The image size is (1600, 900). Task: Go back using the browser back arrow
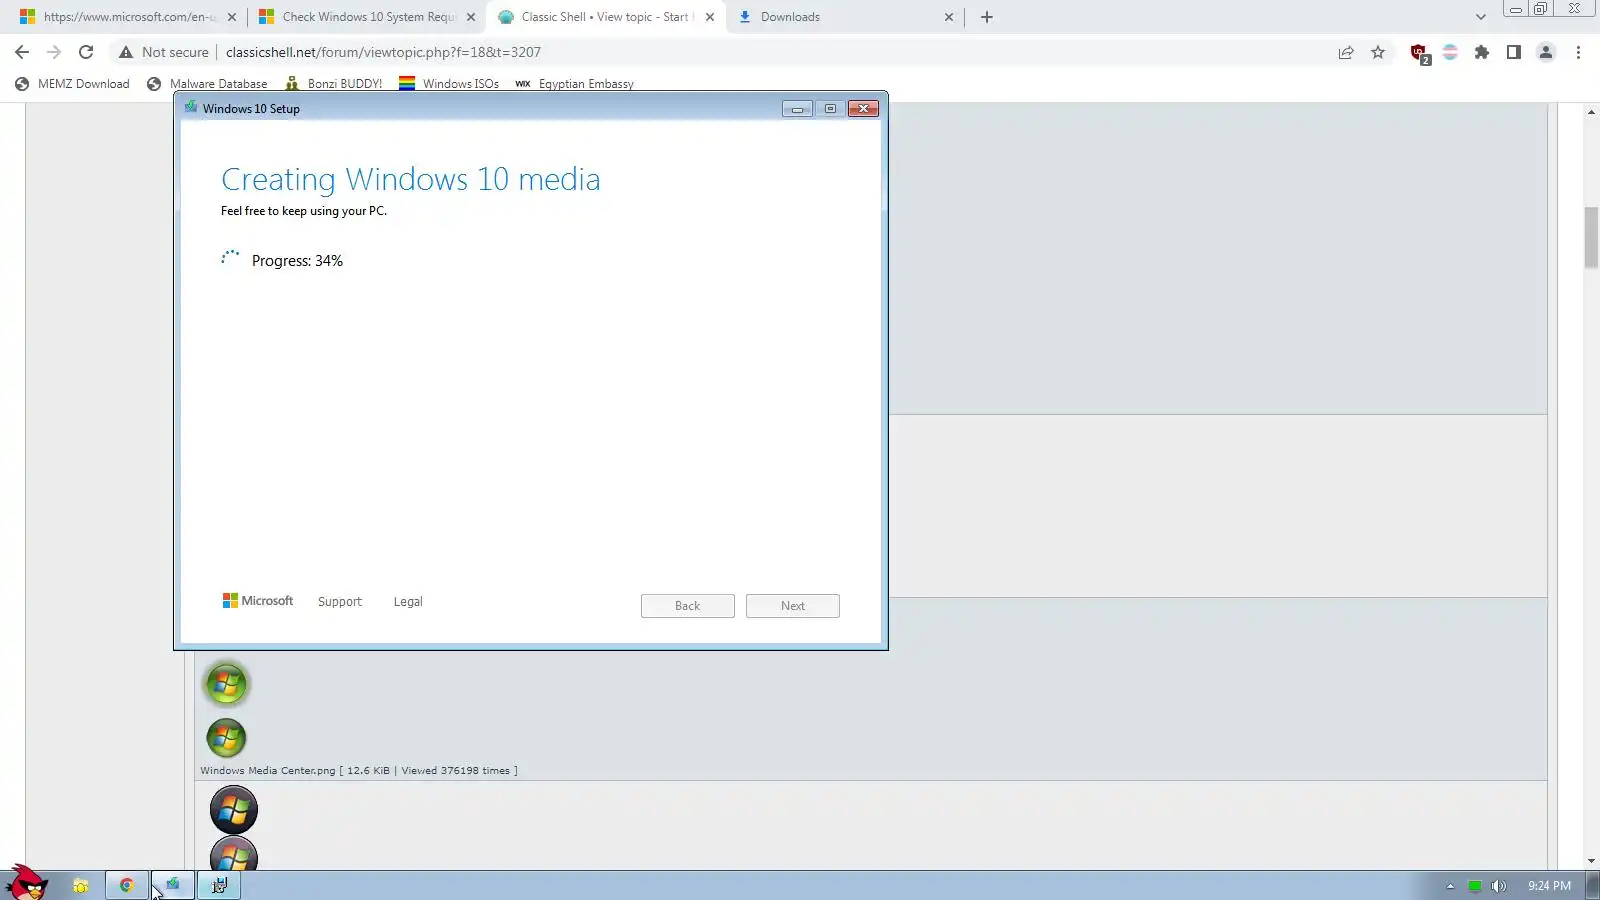click(22, 52)
